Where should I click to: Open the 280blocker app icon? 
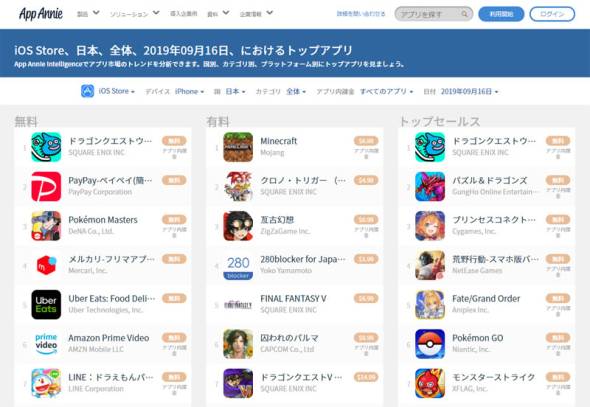click(x=238, y=265)
